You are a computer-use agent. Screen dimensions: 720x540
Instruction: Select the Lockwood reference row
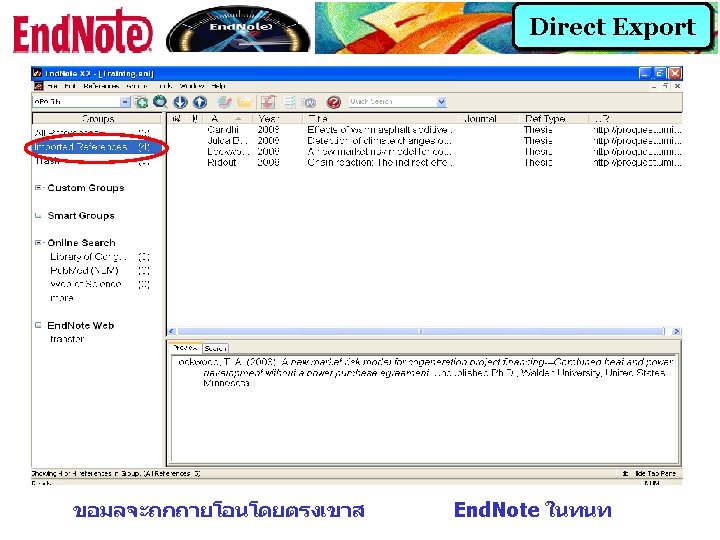coord(424,152)
